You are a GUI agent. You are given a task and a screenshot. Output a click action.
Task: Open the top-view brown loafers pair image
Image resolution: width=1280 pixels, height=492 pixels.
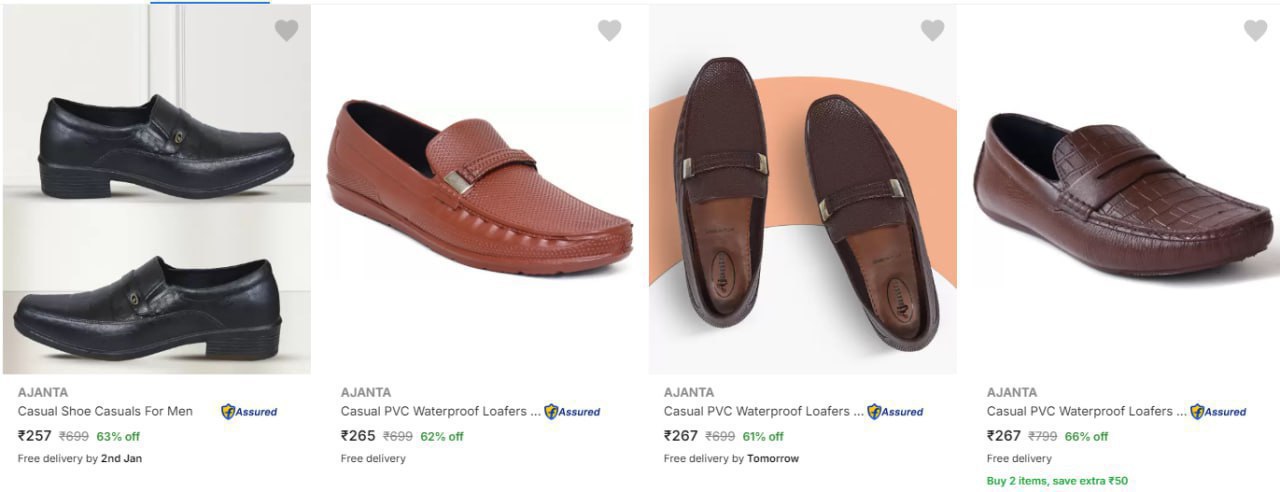[803, 190]
